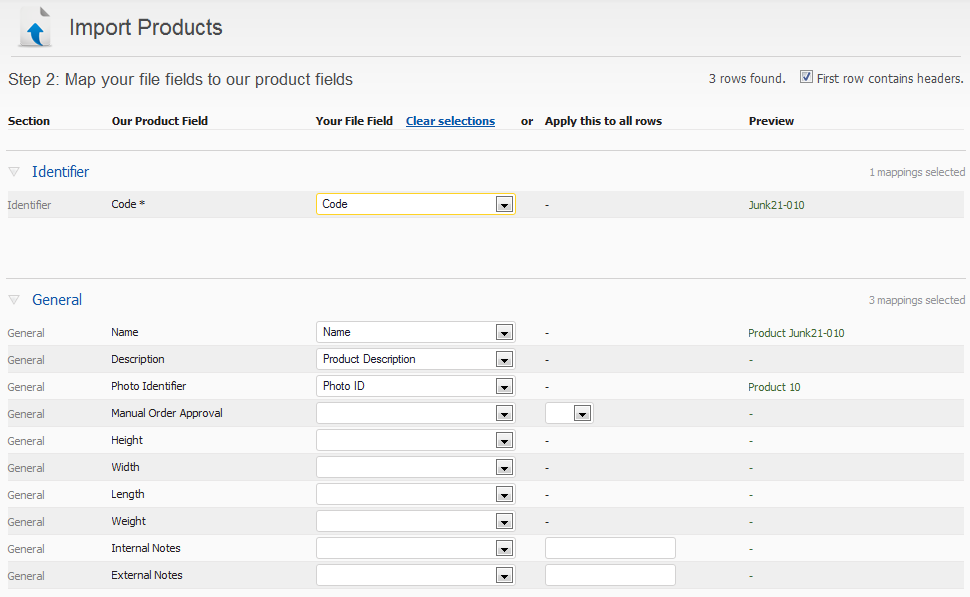Image resolution: width=970 pixels, height=597 pixels.
Task: Click the Manual Order Approval field label
Action: [167, 413]
